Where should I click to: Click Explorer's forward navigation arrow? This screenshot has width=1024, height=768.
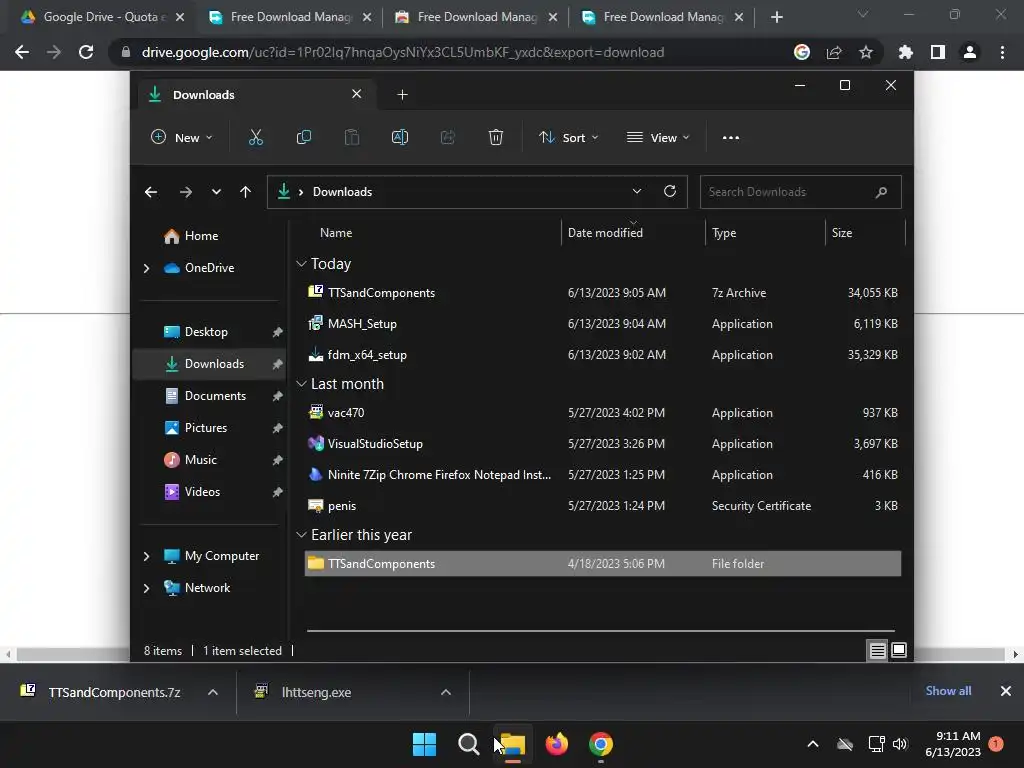[185, 191]
